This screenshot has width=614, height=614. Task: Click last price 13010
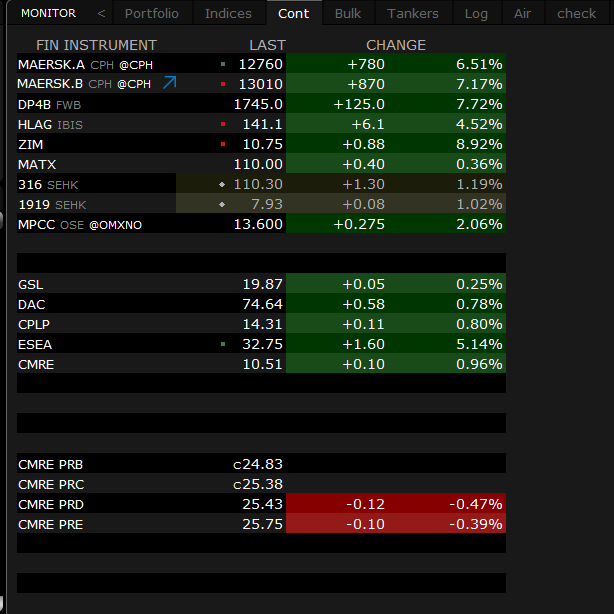tap(260, 84)
